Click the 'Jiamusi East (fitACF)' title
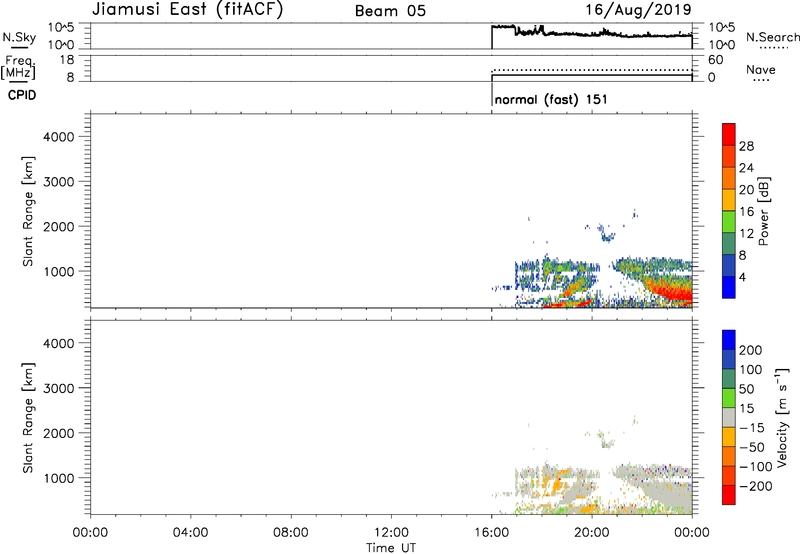800x554 pixels. coord(187,10)
